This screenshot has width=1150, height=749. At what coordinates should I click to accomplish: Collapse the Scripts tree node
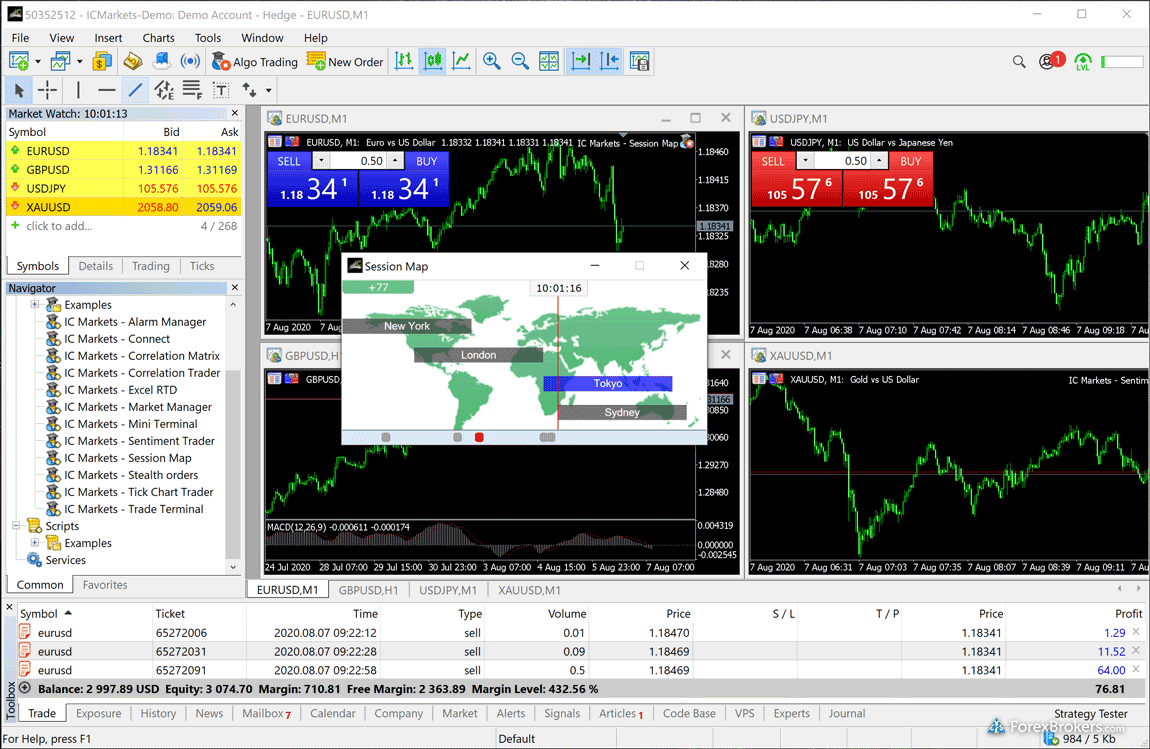coord(15,526)
